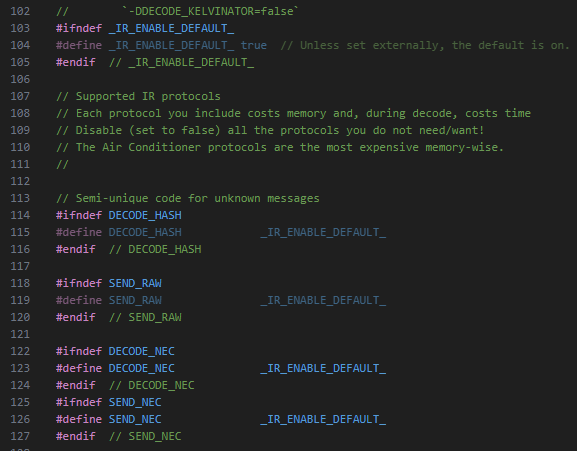Click line number 112 in the gutter
Screen dimensions: 577x451
(x=20, y=181)
